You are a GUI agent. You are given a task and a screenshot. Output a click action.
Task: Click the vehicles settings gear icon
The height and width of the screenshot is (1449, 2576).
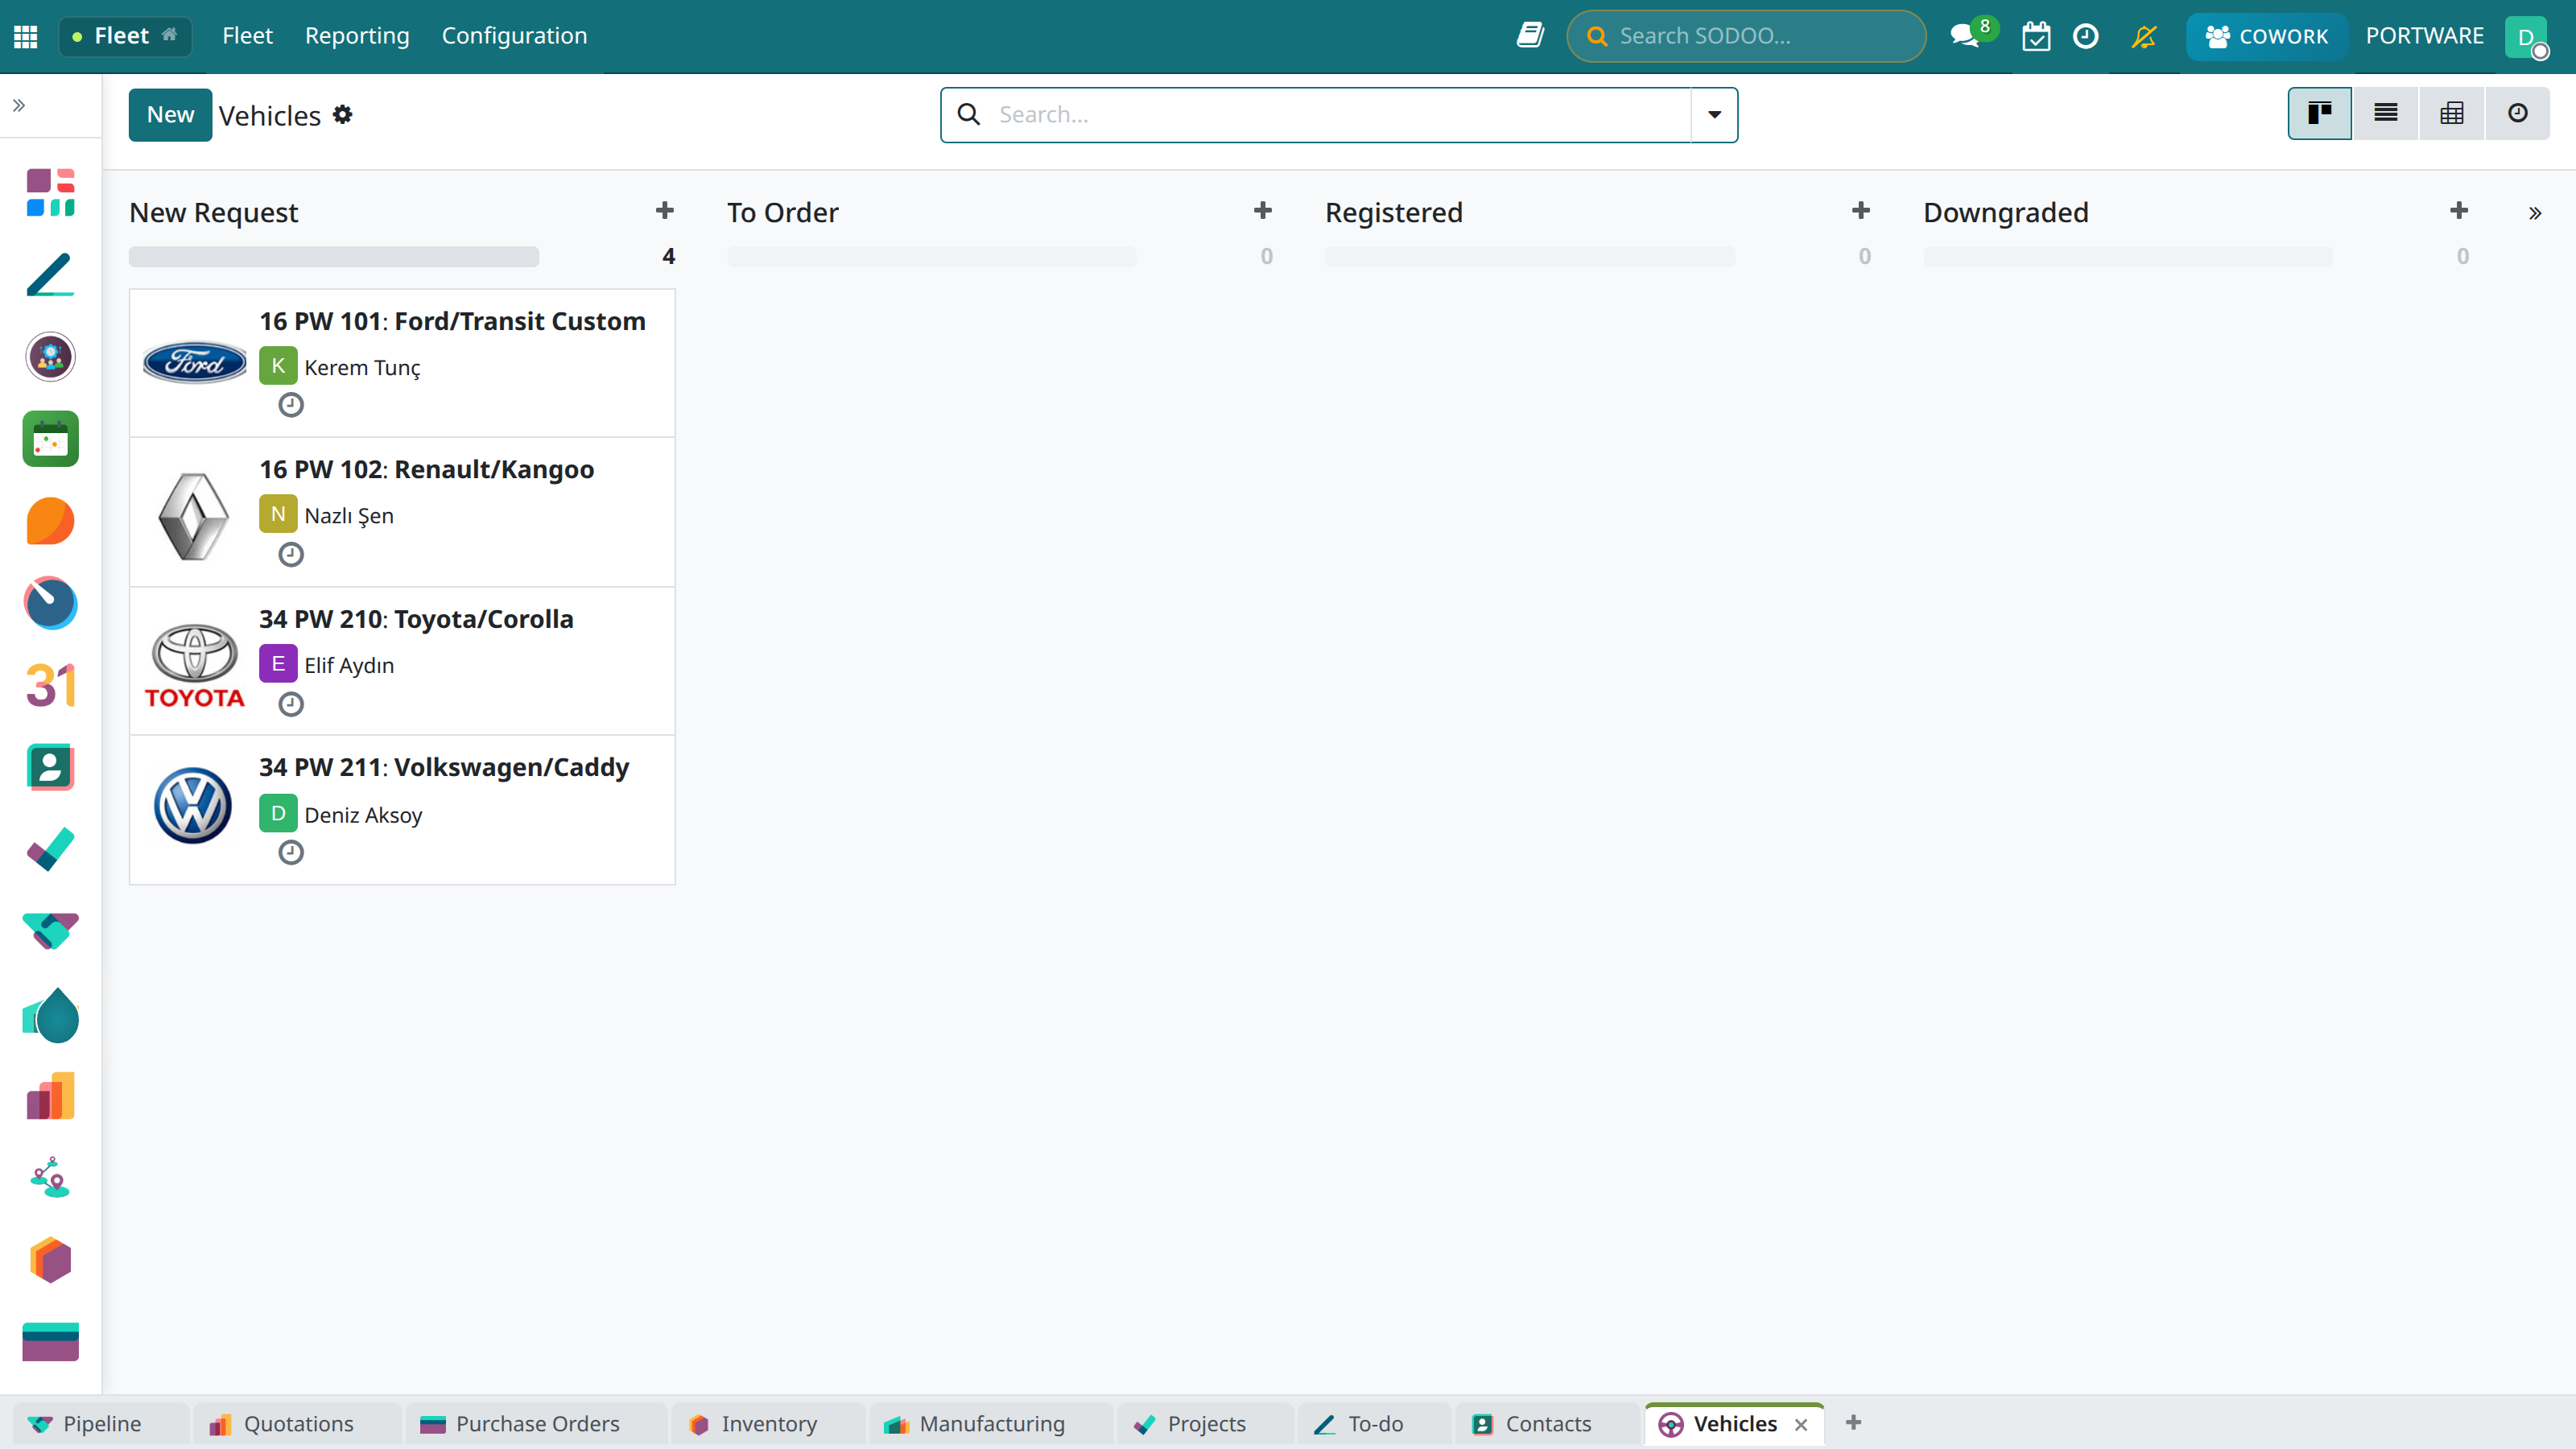[343, 115]
